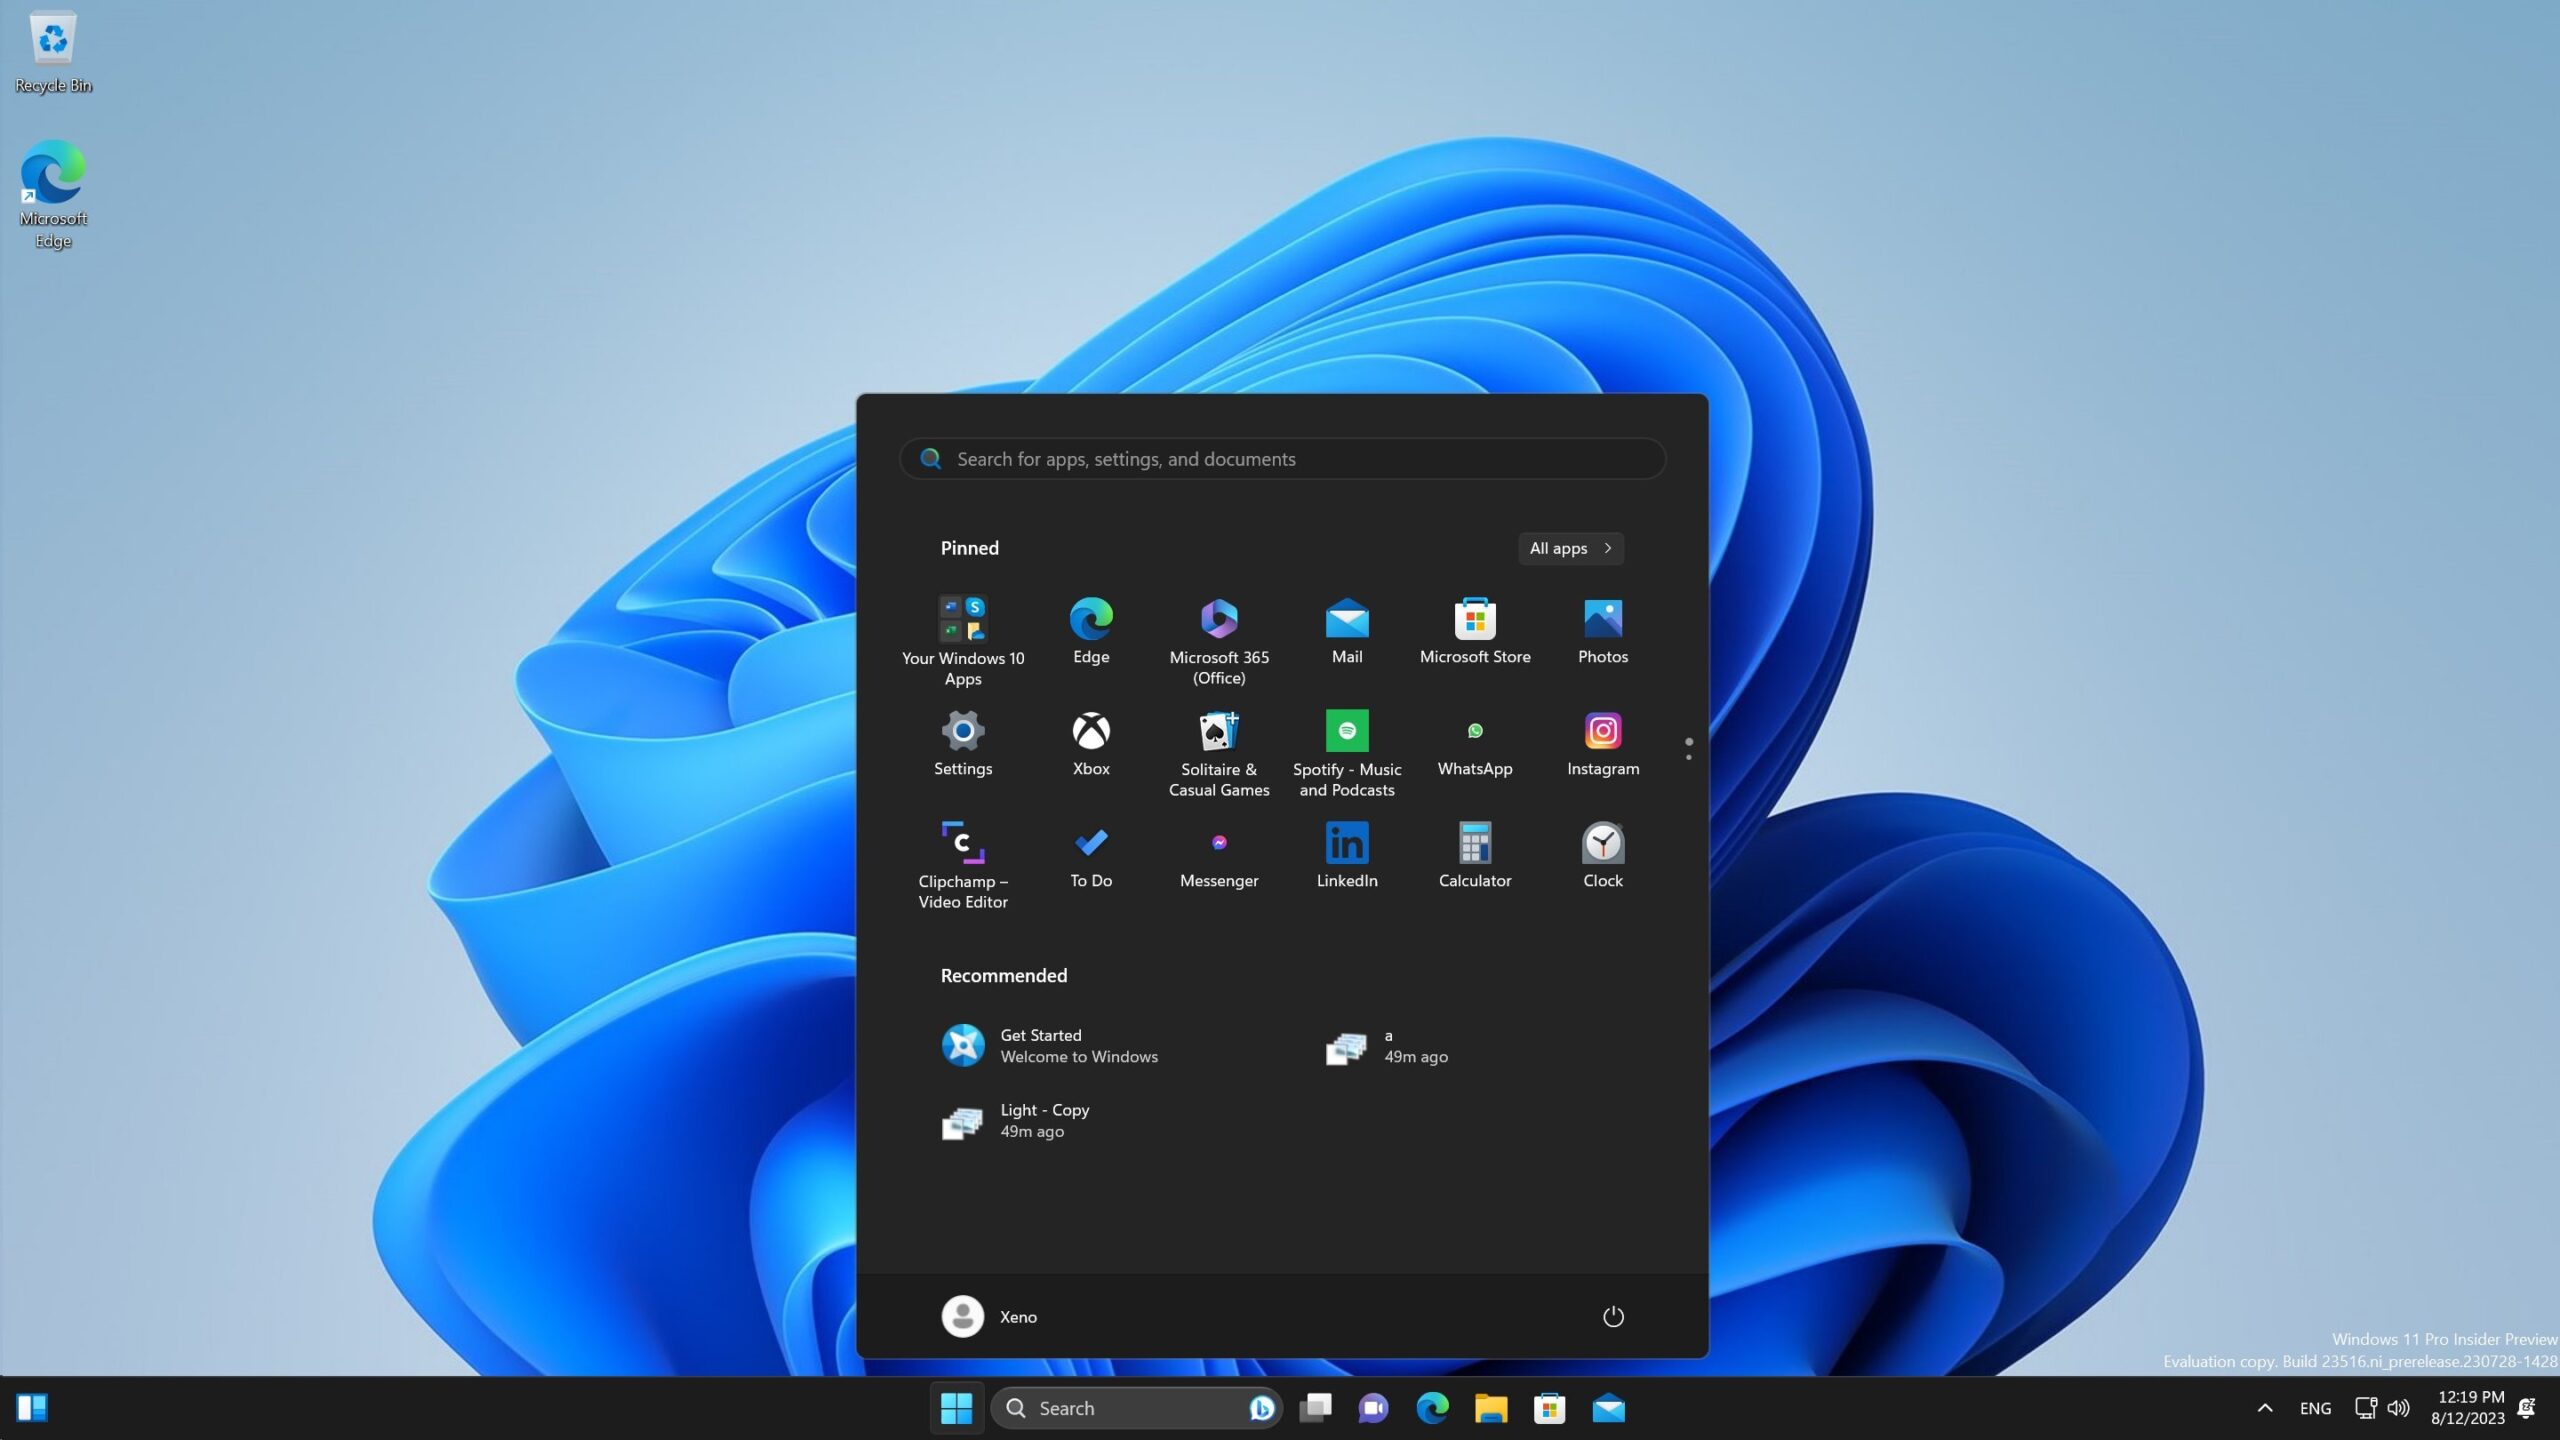Viewport: 2560px width, 1440px height.
Task: Launch Edge from the taskbar
Action: [1432, 1408]
